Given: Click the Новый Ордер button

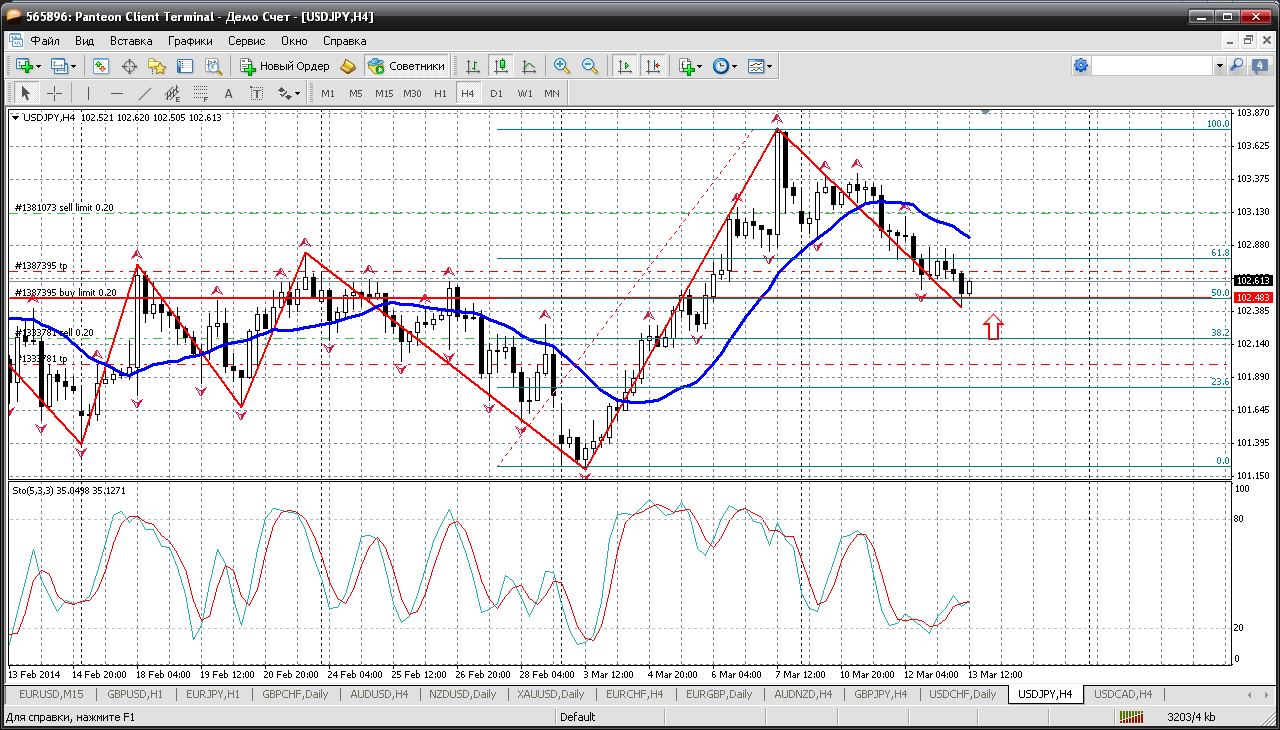Looking at the screenshot, I should coord(285,66).
